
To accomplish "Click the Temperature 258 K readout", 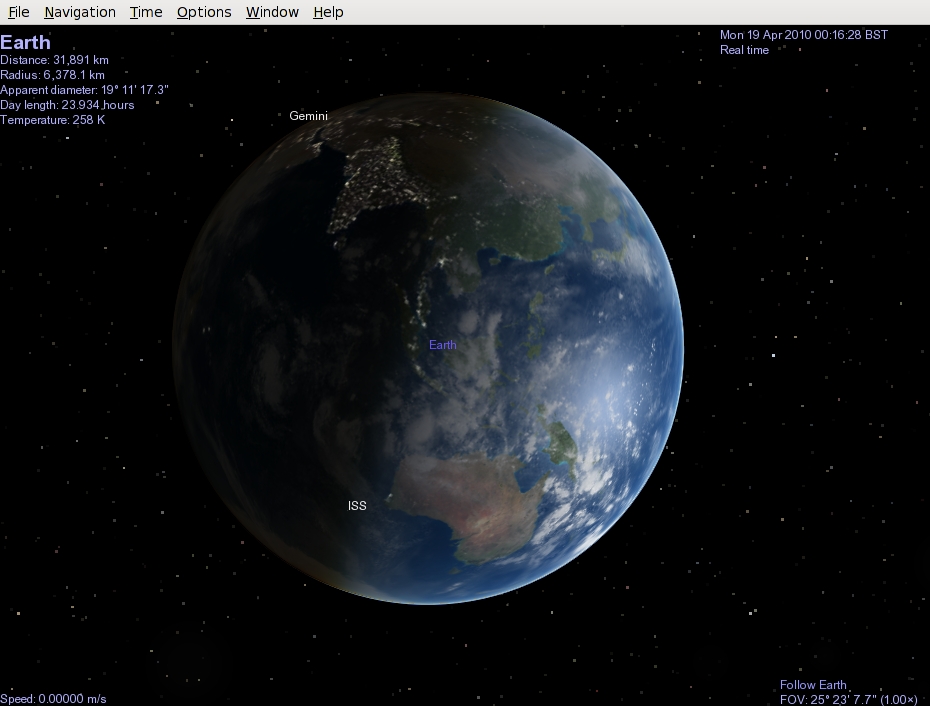I will click(52, 120).
